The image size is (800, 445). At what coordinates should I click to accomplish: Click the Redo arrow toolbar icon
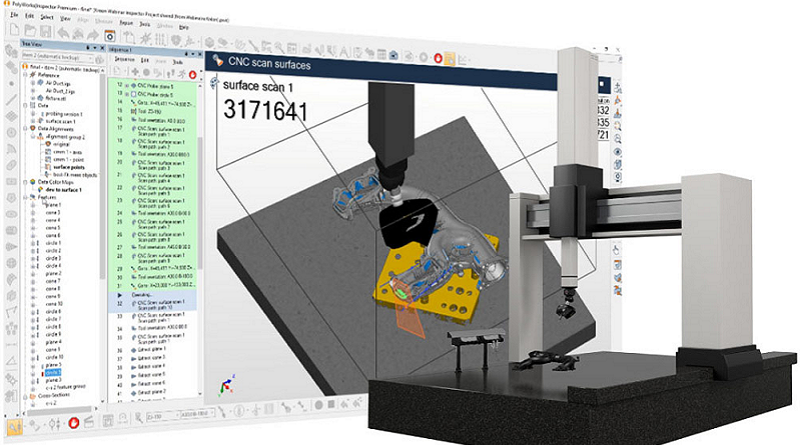point(93,35)
